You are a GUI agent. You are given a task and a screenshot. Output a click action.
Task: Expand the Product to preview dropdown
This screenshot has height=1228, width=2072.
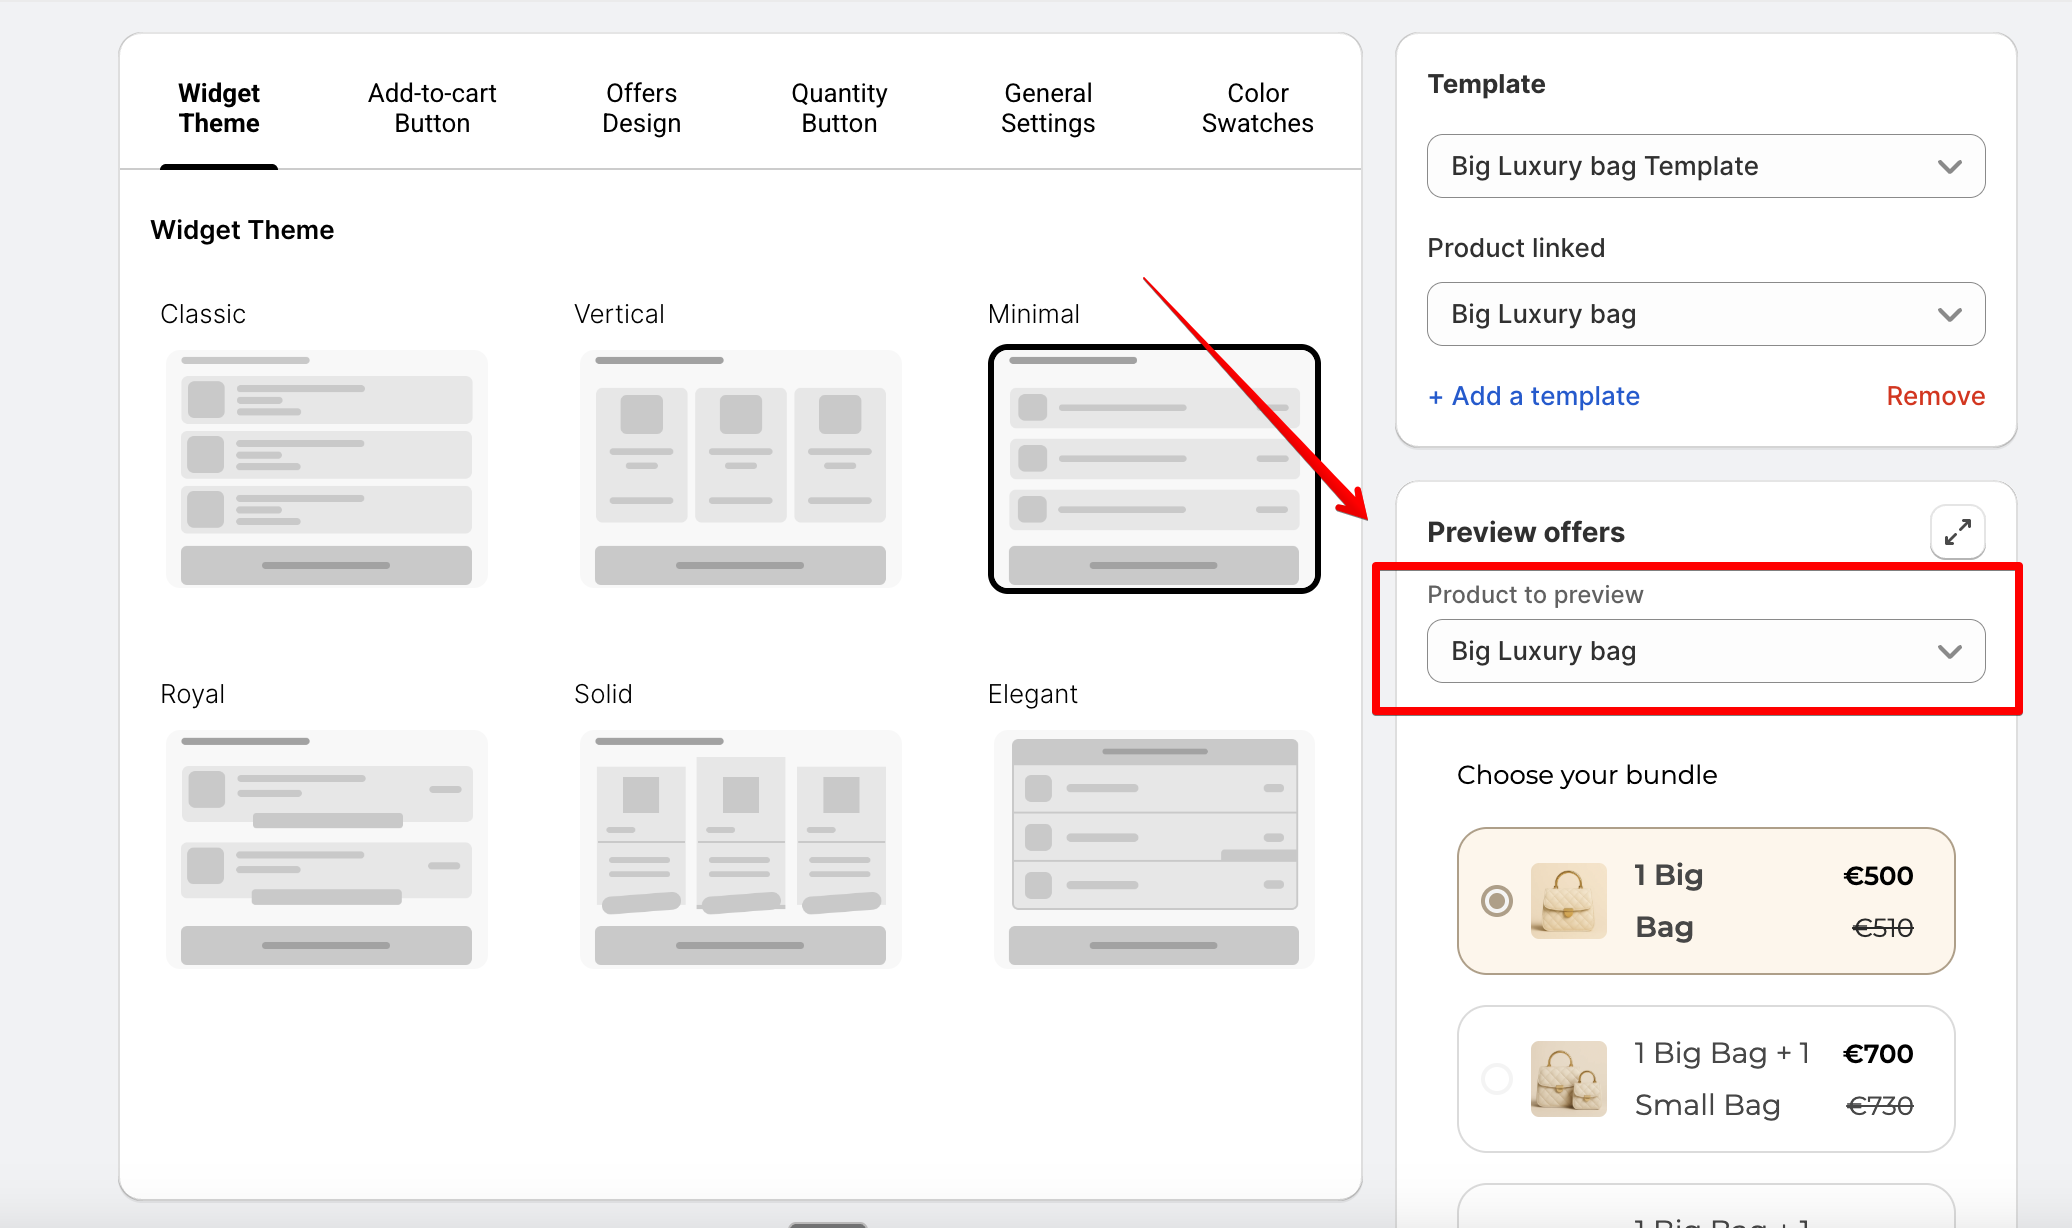[x=1705, y=651]
